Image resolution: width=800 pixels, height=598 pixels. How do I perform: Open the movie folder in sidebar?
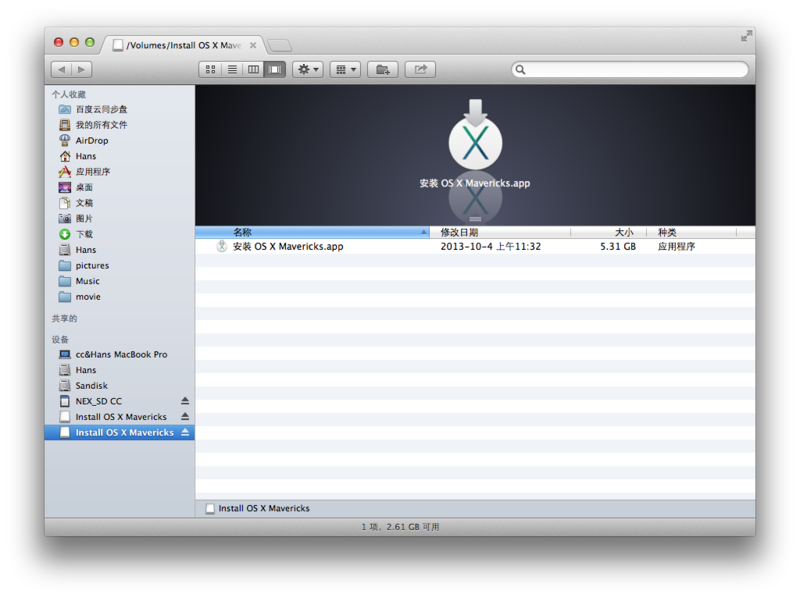pyautogui.click(x=88, y=297)
